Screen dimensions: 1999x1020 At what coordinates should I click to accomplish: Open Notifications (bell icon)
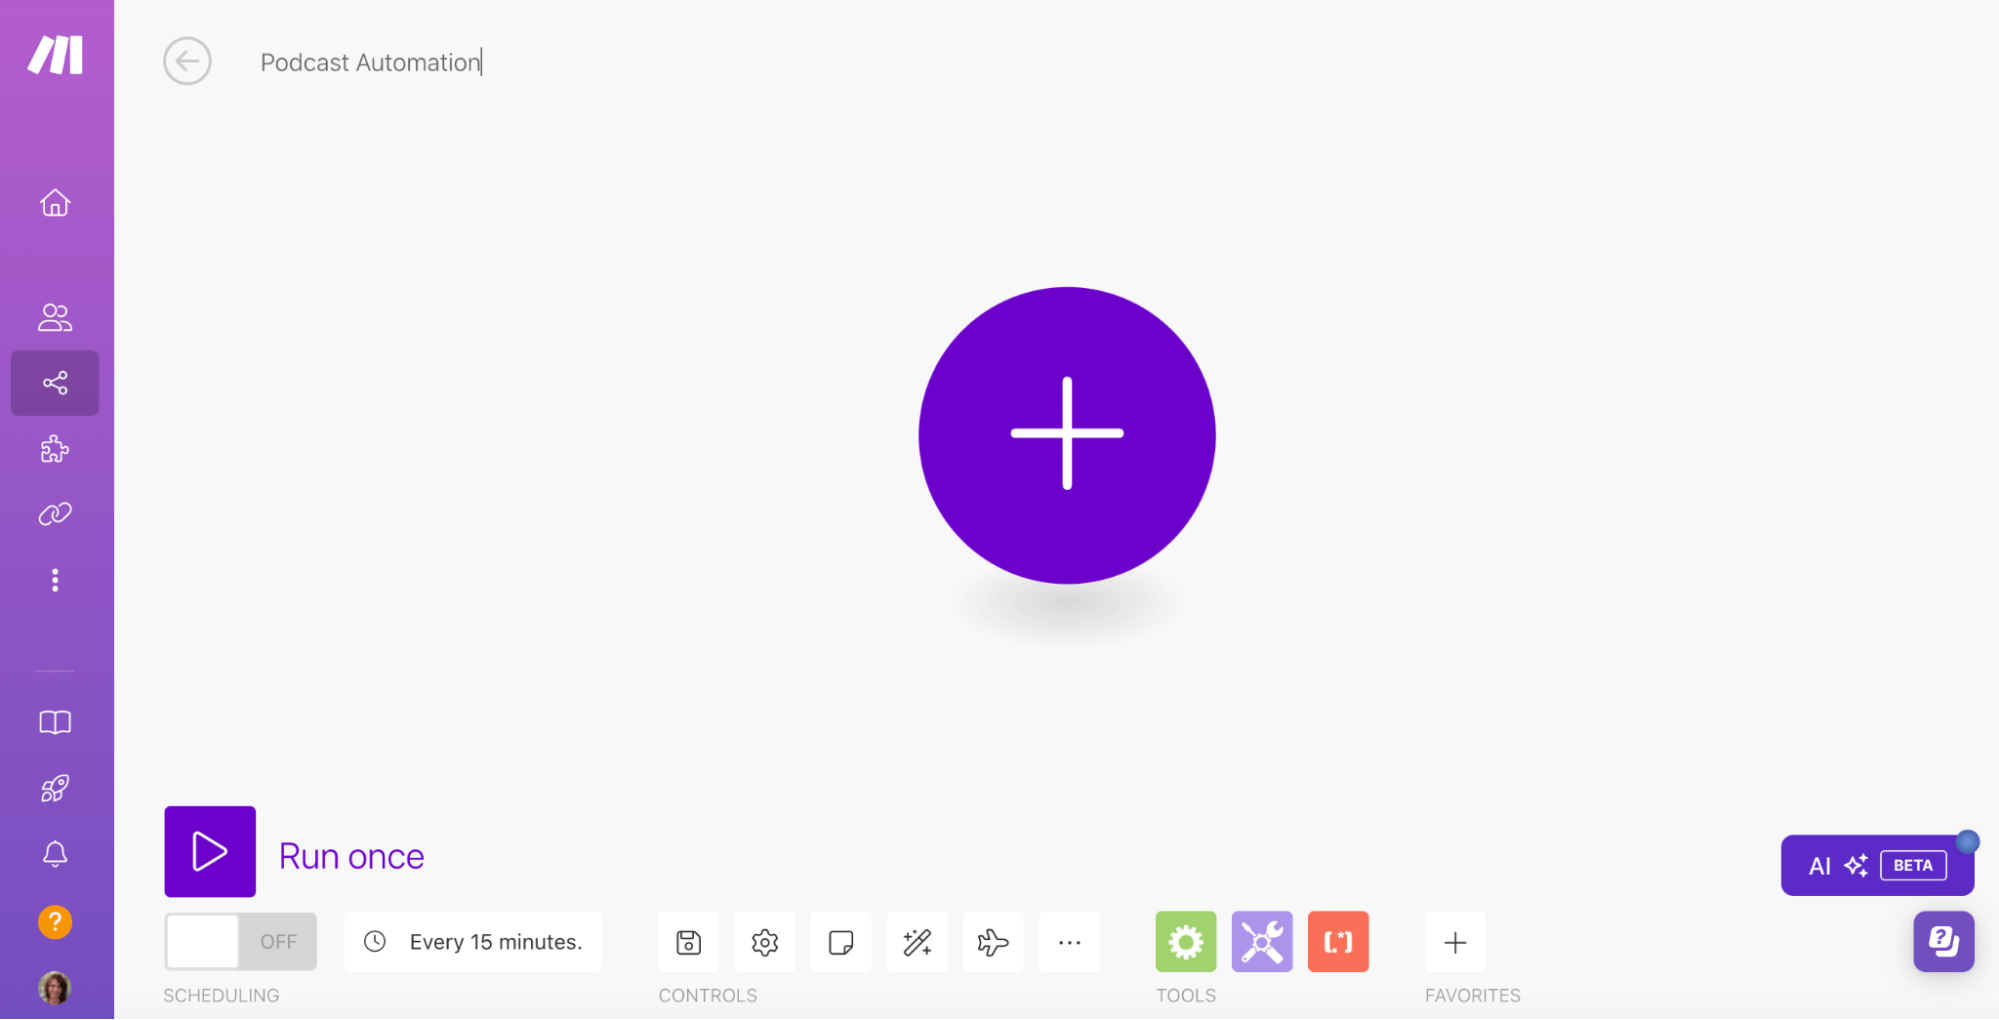click(55, 854)
